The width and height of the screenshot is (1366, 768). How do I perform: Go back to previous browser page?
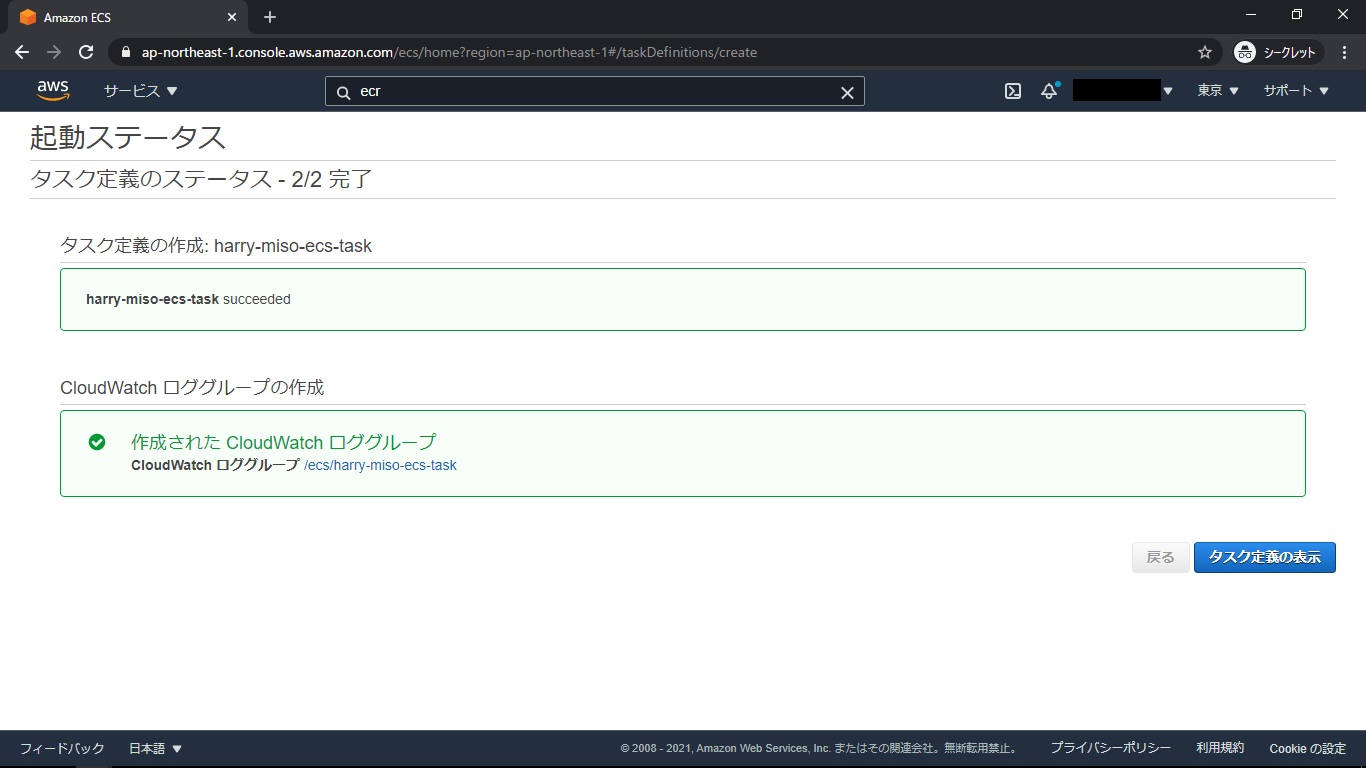coord(22,52)
